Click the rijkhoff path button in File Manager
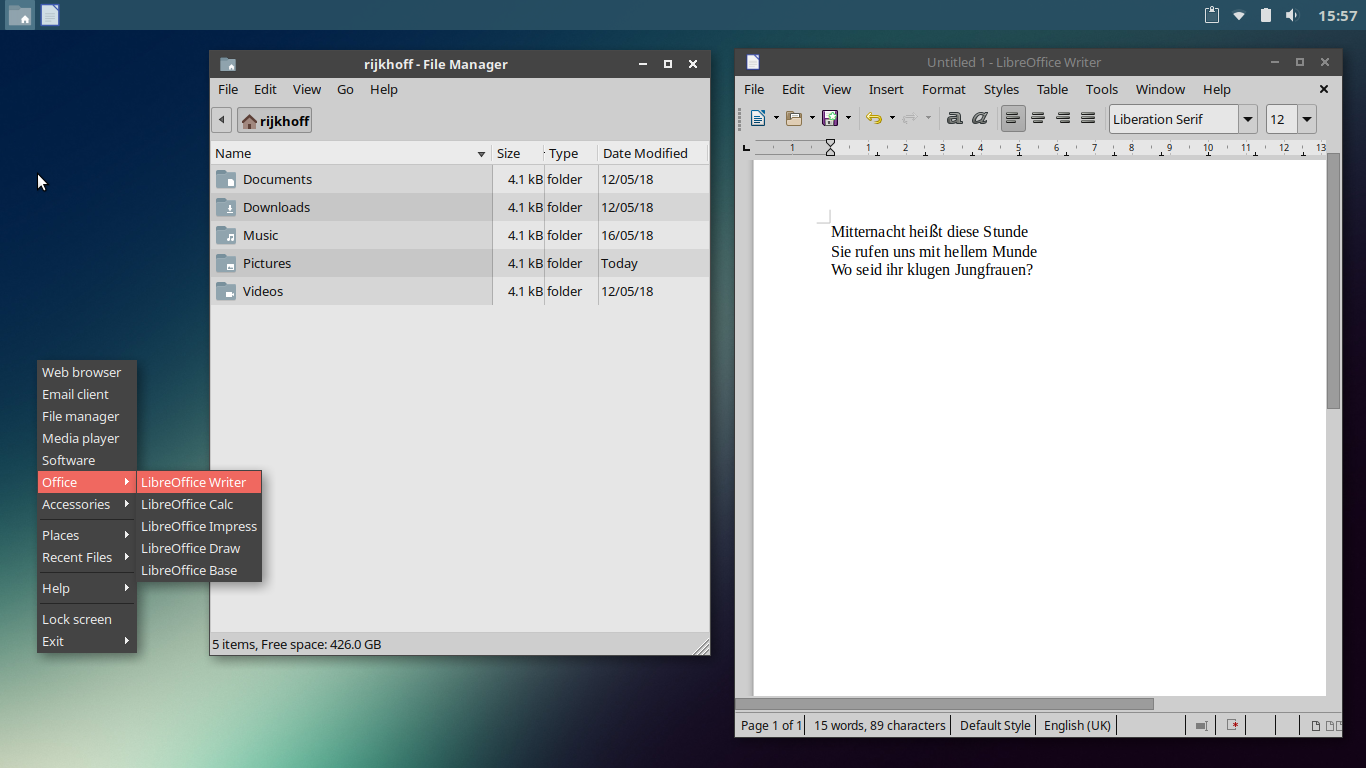 pyautogui.click(x=275, y=121)
